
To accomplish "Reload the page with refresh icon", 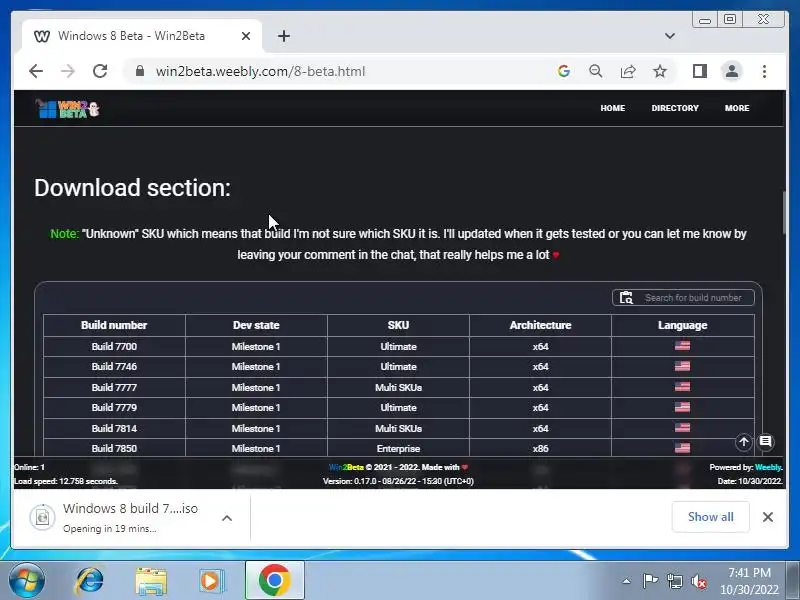I will click(x=100, y=71).
